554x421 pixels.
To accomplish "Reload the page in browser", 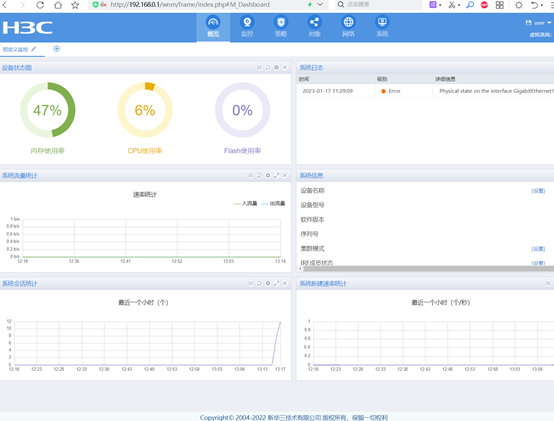I will click(x=40, y=5).
